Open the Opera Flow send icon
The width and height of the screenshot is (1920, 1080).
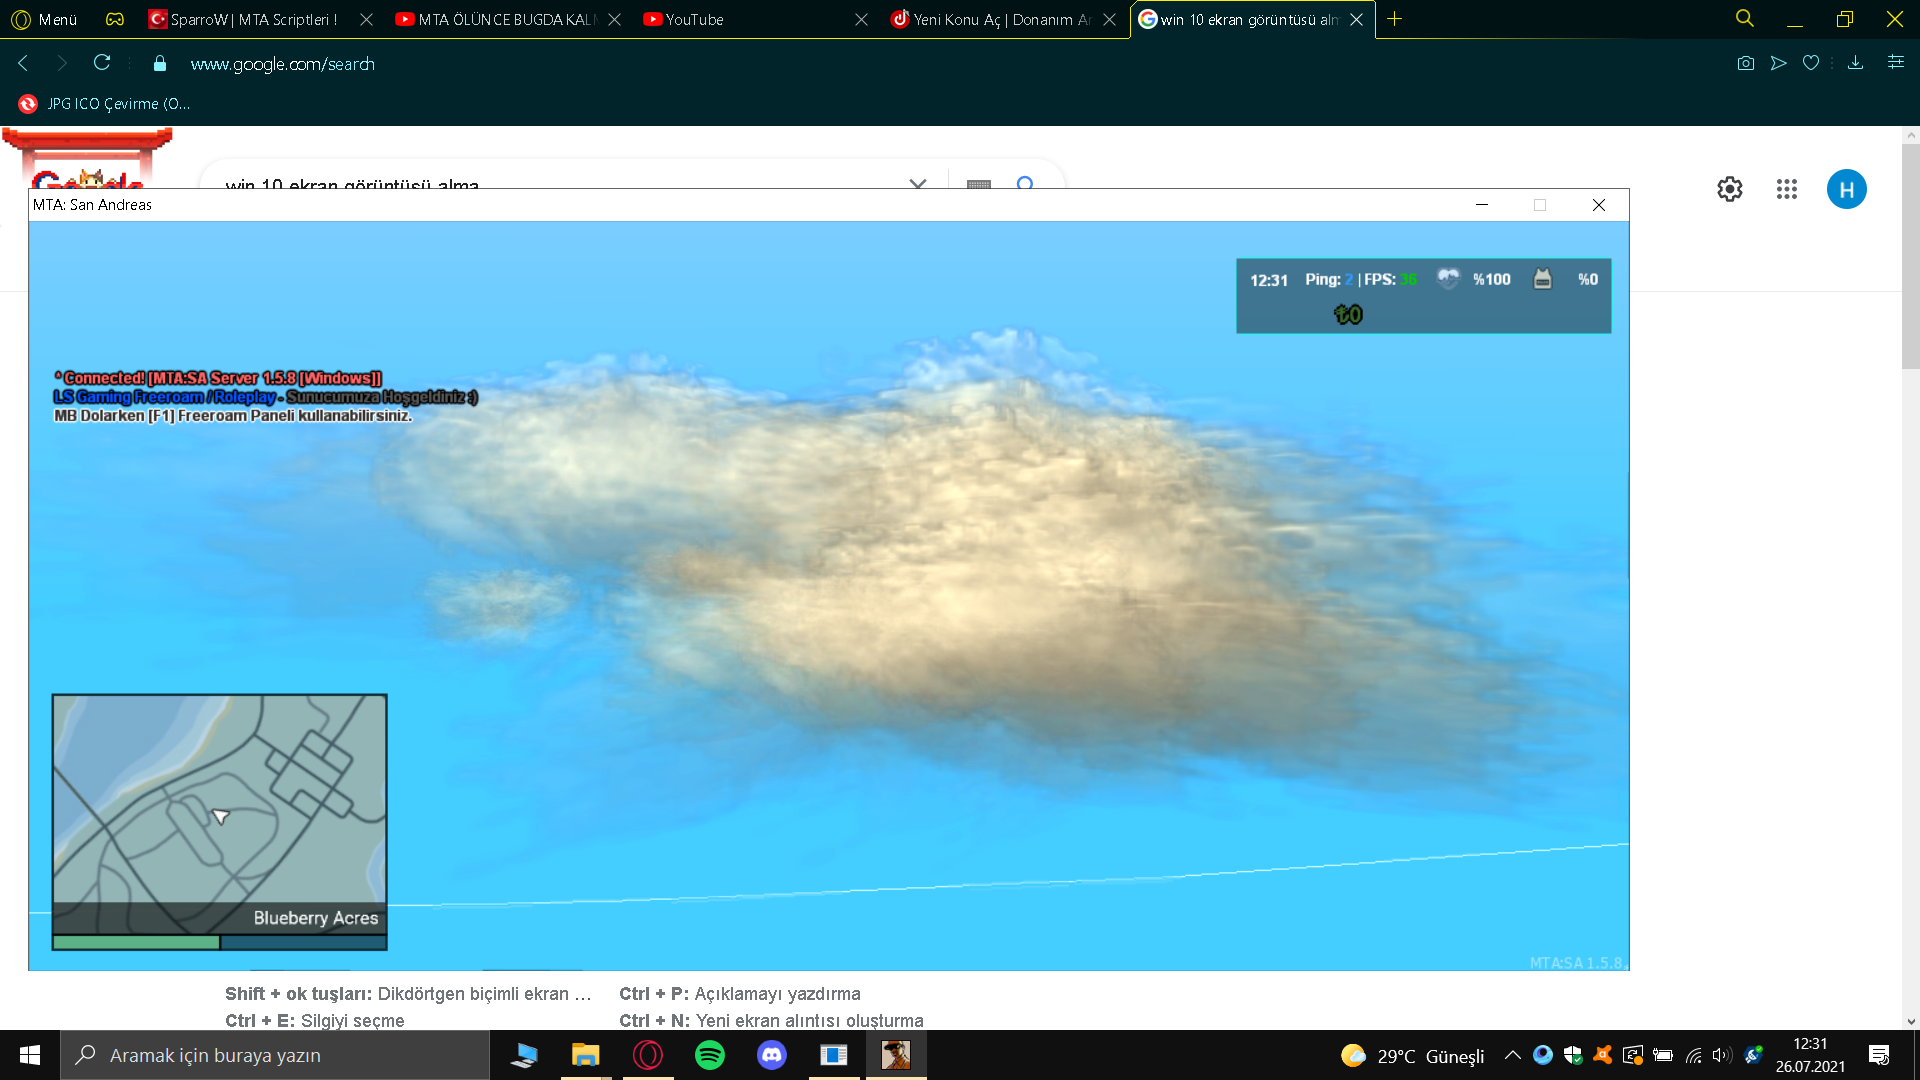click(1778, 63)
